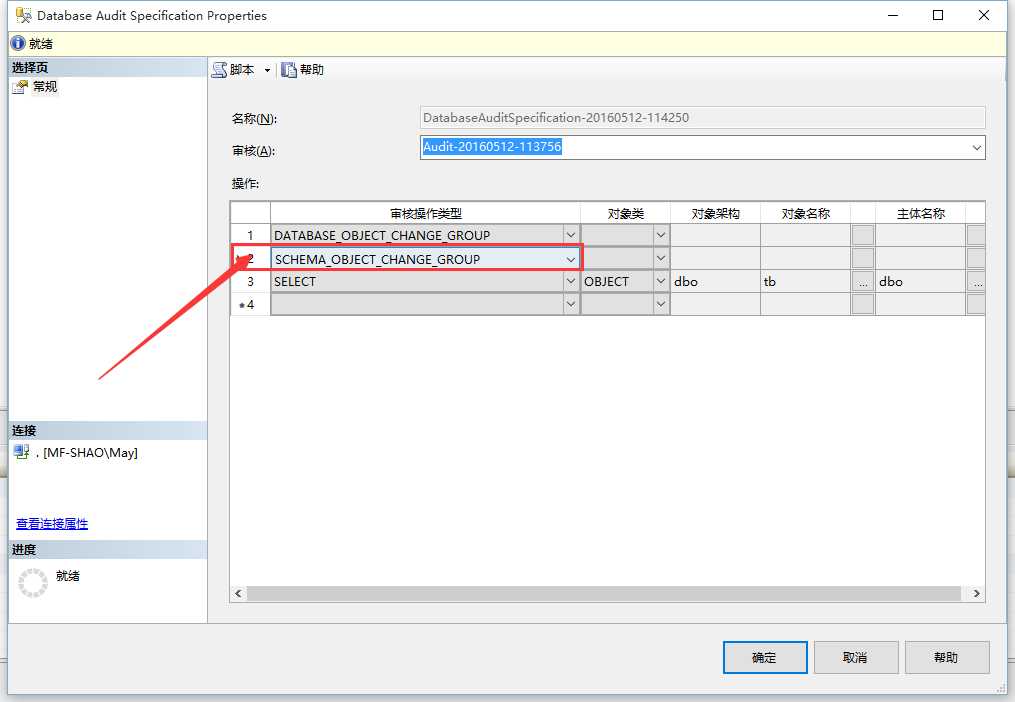Viewport: 1015px width, 702px height.
Task: Minimize the properties window
Action: tap(893, 15)
